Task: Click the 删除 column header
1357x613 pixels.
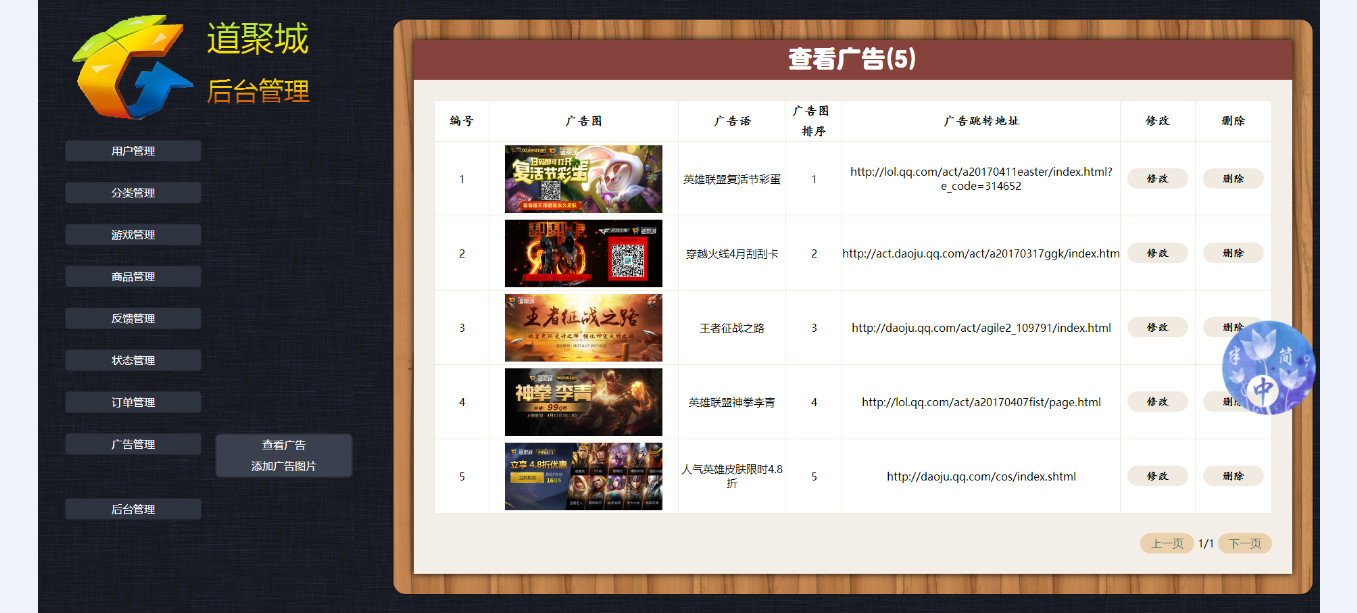Action: [1233, 121]
